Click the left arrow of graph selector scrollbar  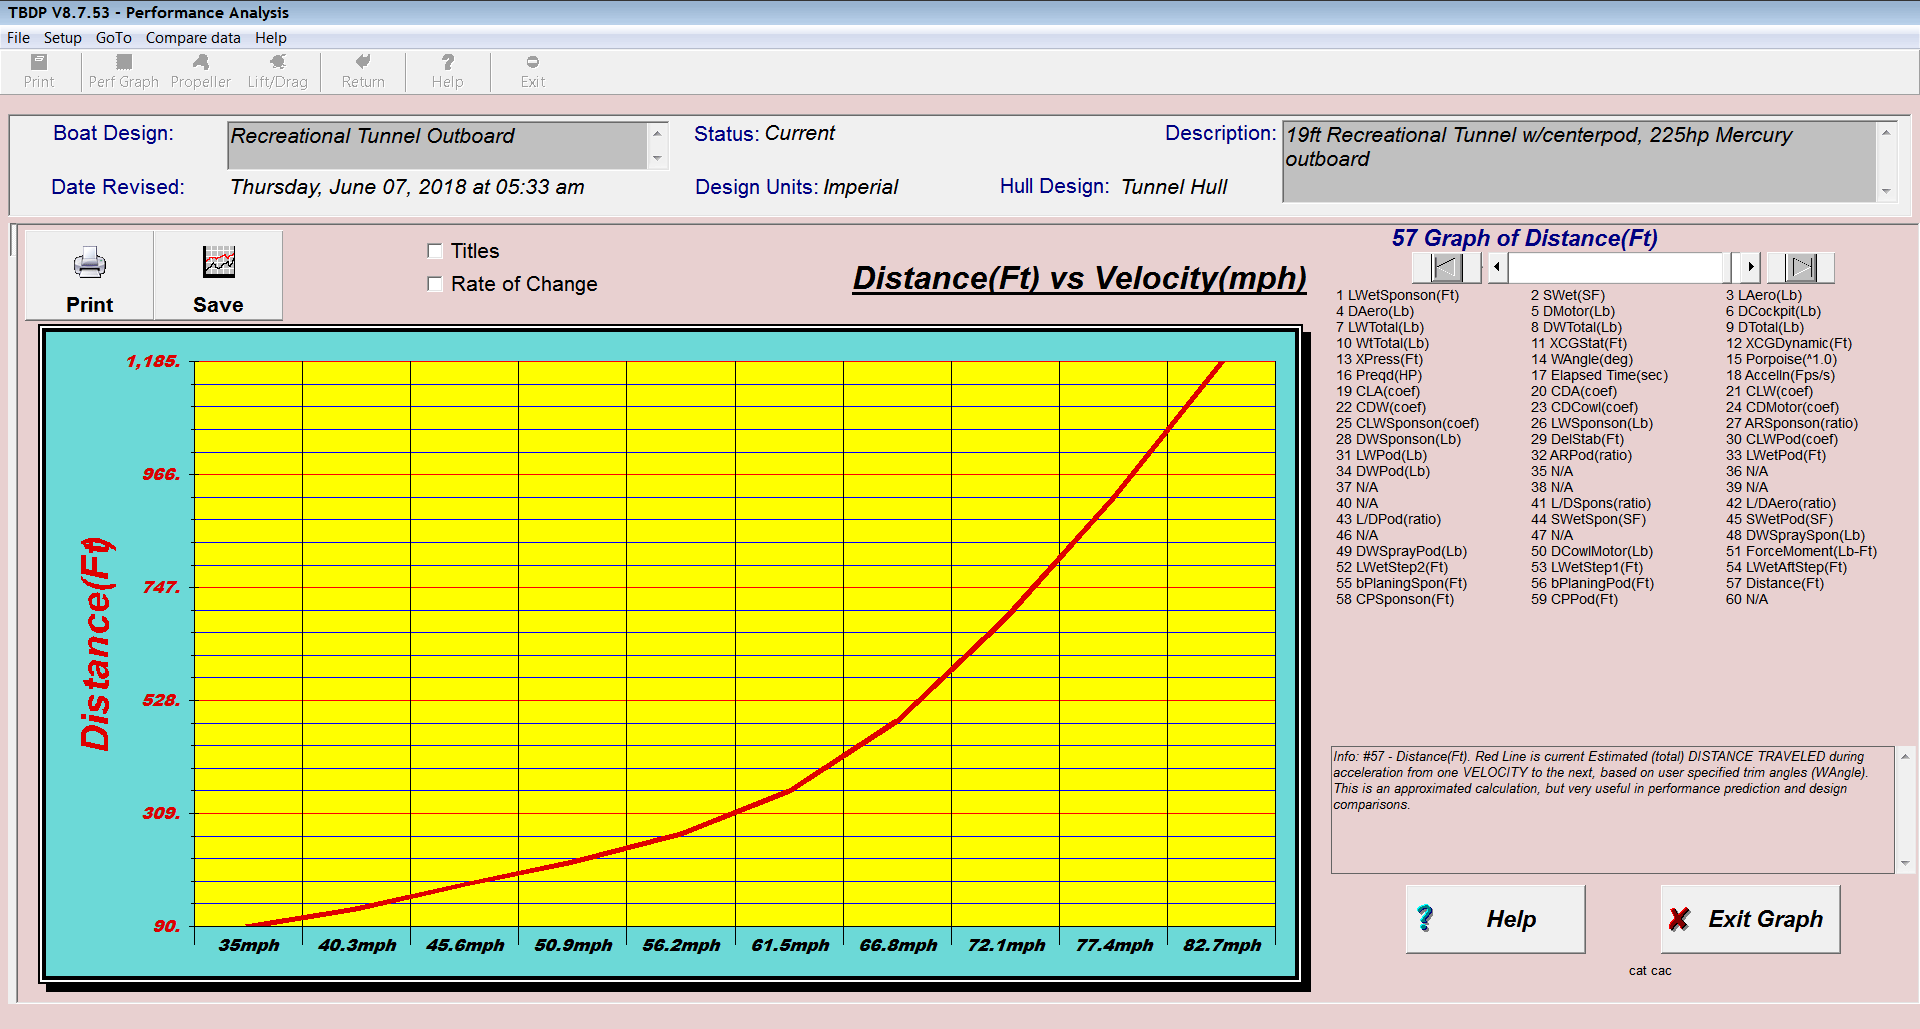[1497, 267]
